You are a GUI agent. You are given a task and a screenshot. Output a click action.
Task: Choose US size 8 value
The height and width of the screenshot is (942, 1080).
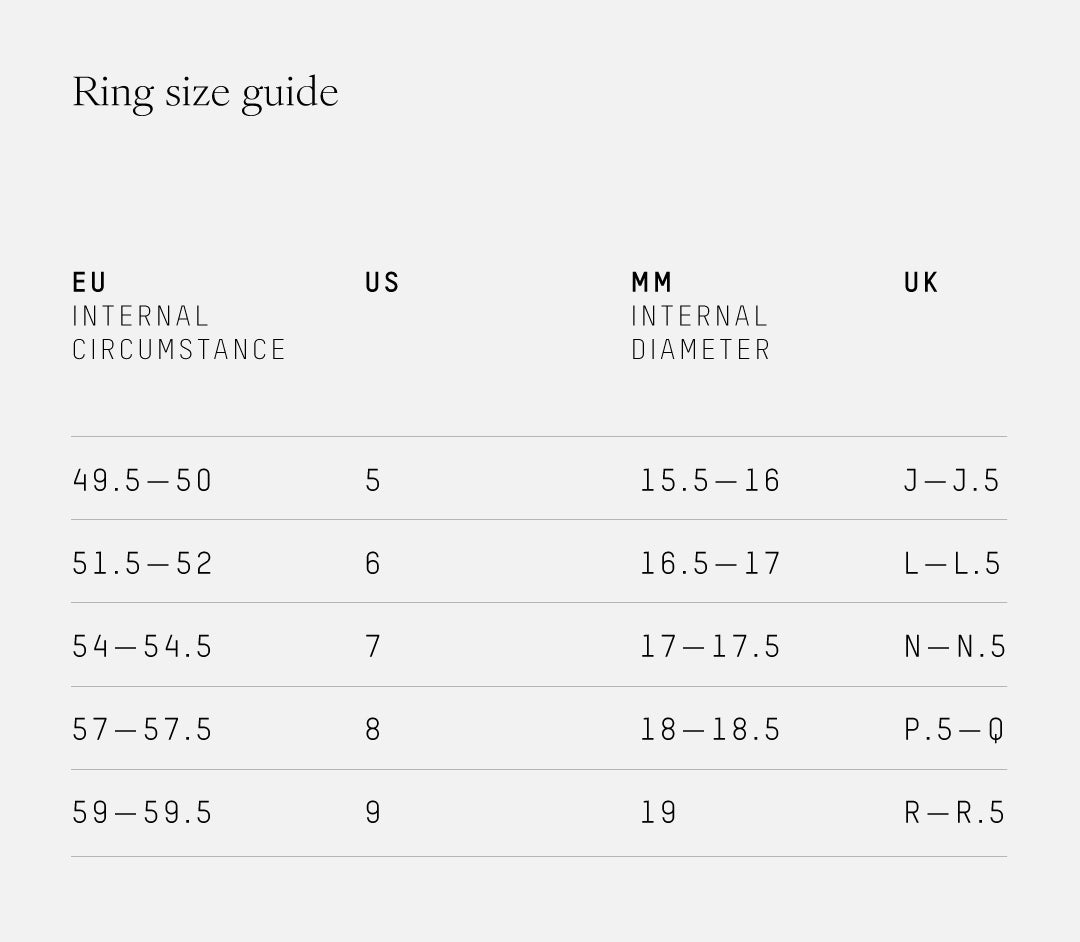point(373,730)
